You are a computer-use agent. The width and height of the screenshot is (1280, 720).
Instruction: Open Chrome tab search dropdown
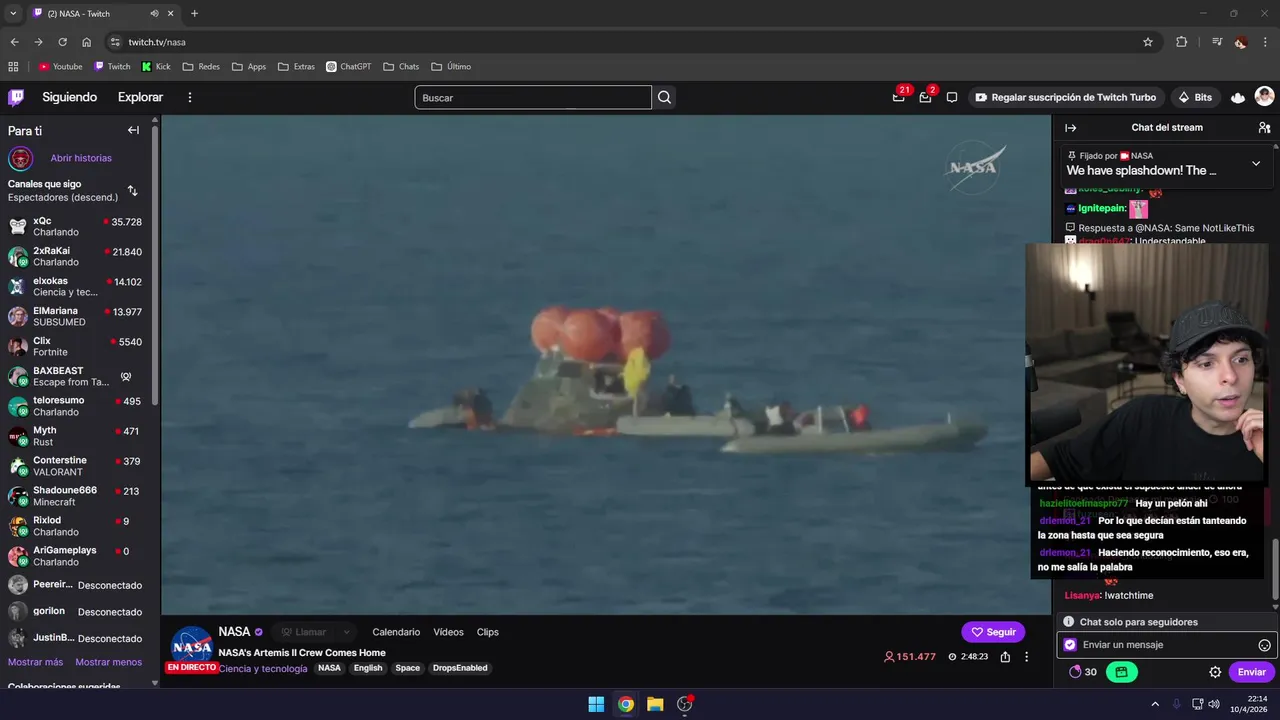(x=13, y=14)
